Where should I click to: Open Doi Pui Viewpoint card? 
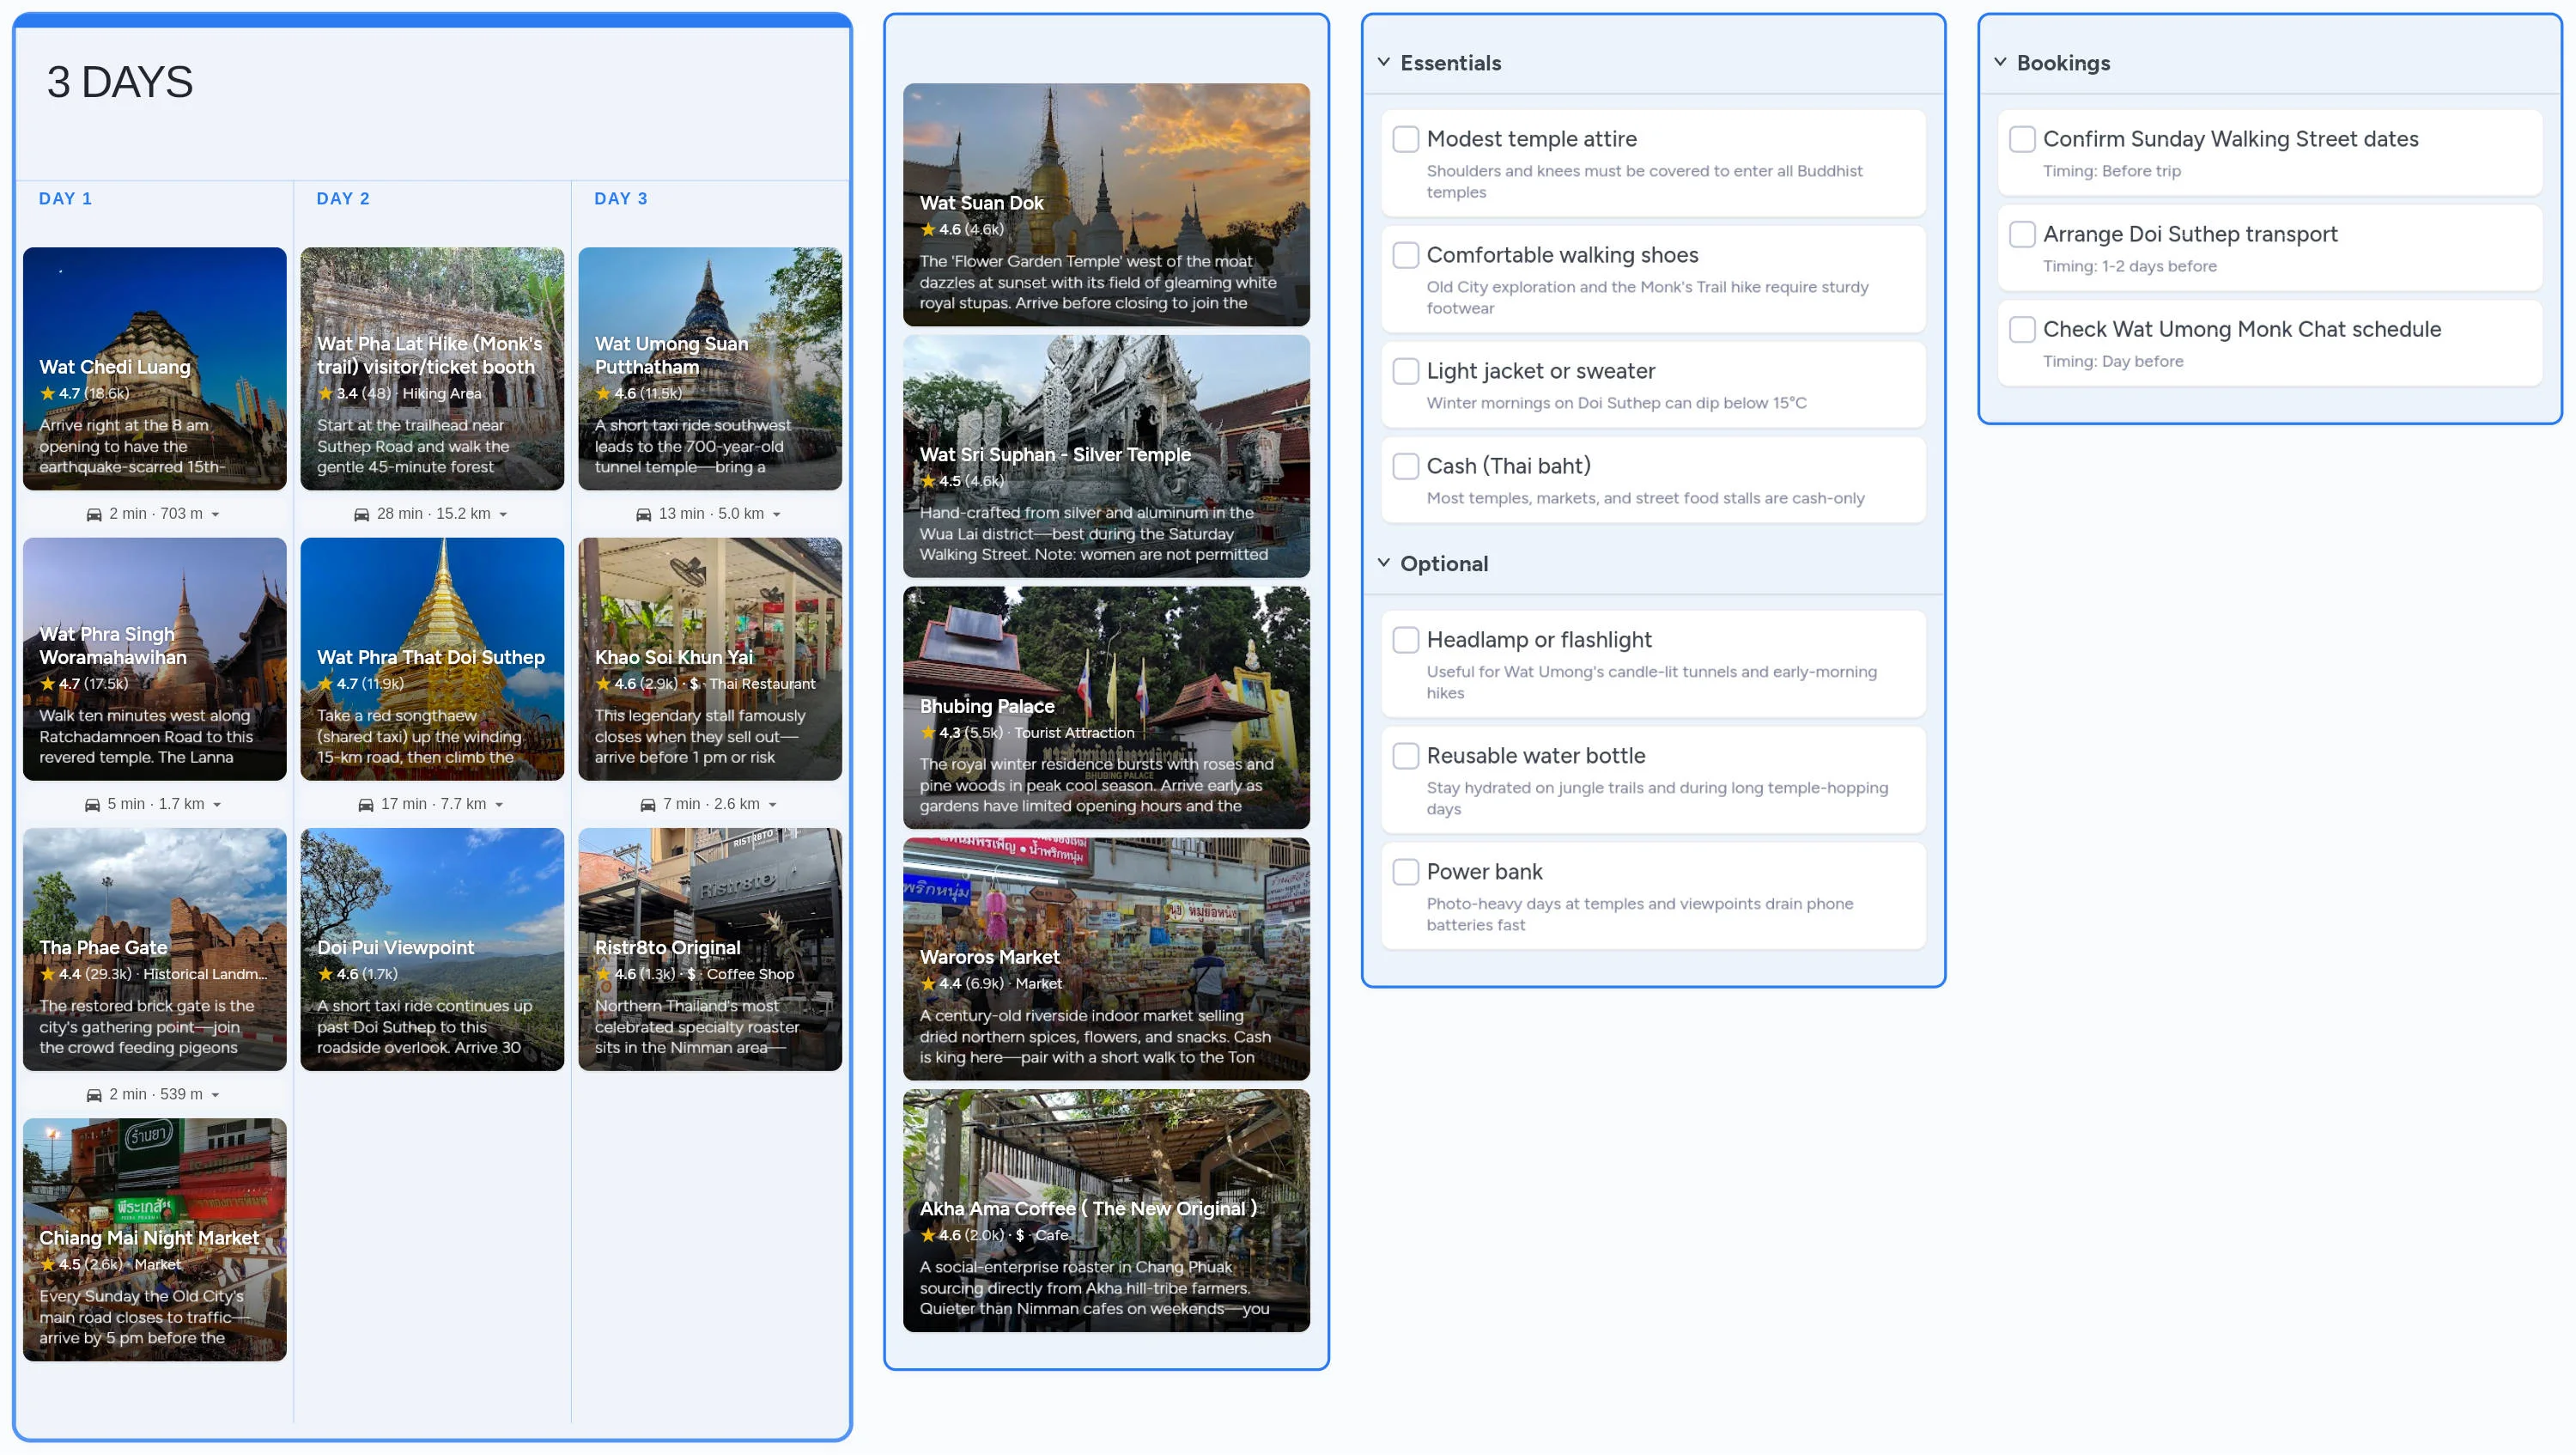(432, 949)
